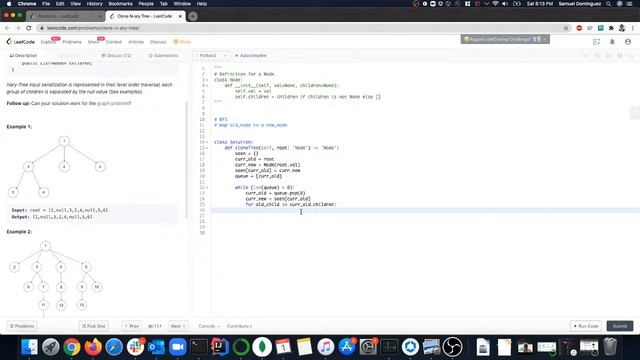Open Finder from the dock

[x=29, y=347]
